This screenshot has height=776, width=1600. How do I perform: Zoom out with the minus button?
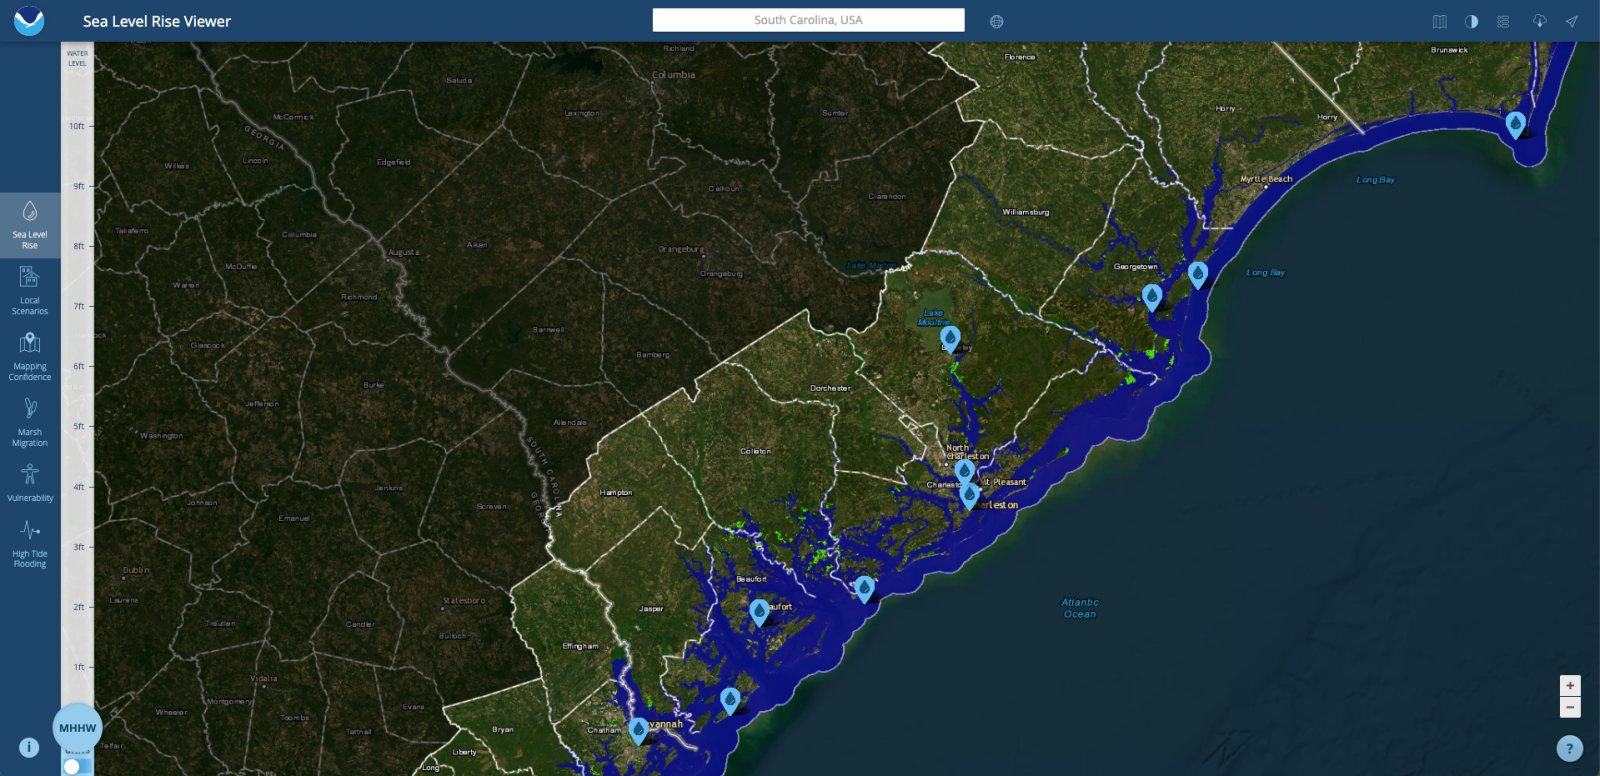pyautogui.click(x=1570, y=707)
